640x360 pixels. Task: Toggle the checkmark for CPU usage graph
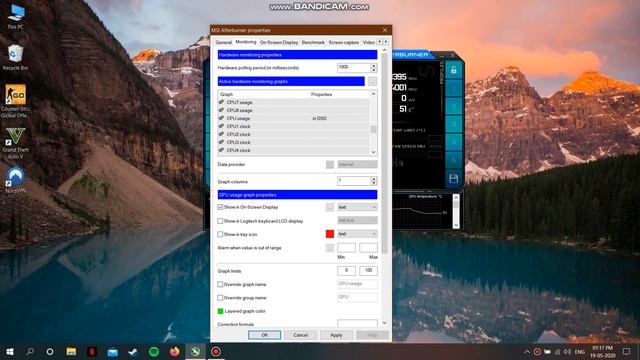tap(221, 118)
